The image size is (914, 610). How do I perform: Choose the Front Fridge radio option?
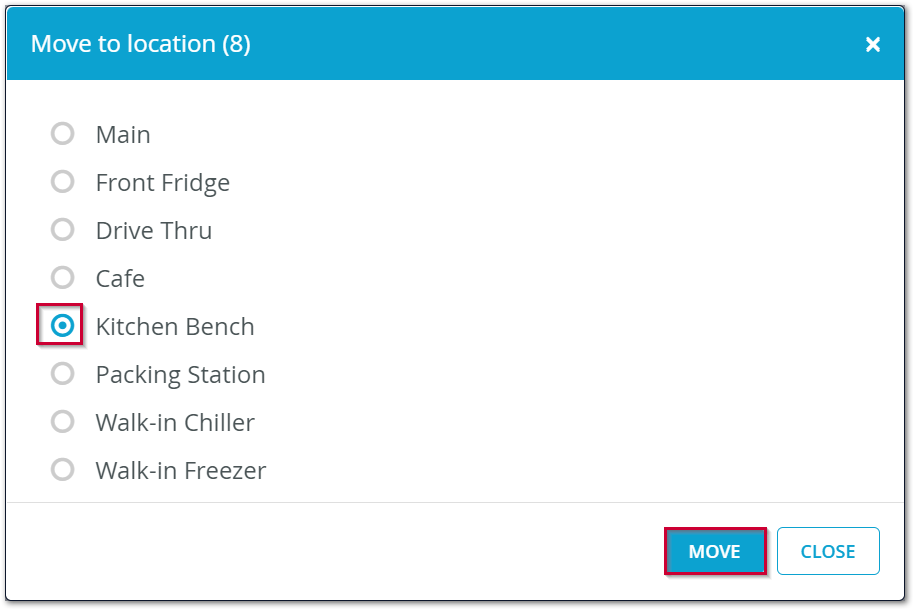click(63, 181)
